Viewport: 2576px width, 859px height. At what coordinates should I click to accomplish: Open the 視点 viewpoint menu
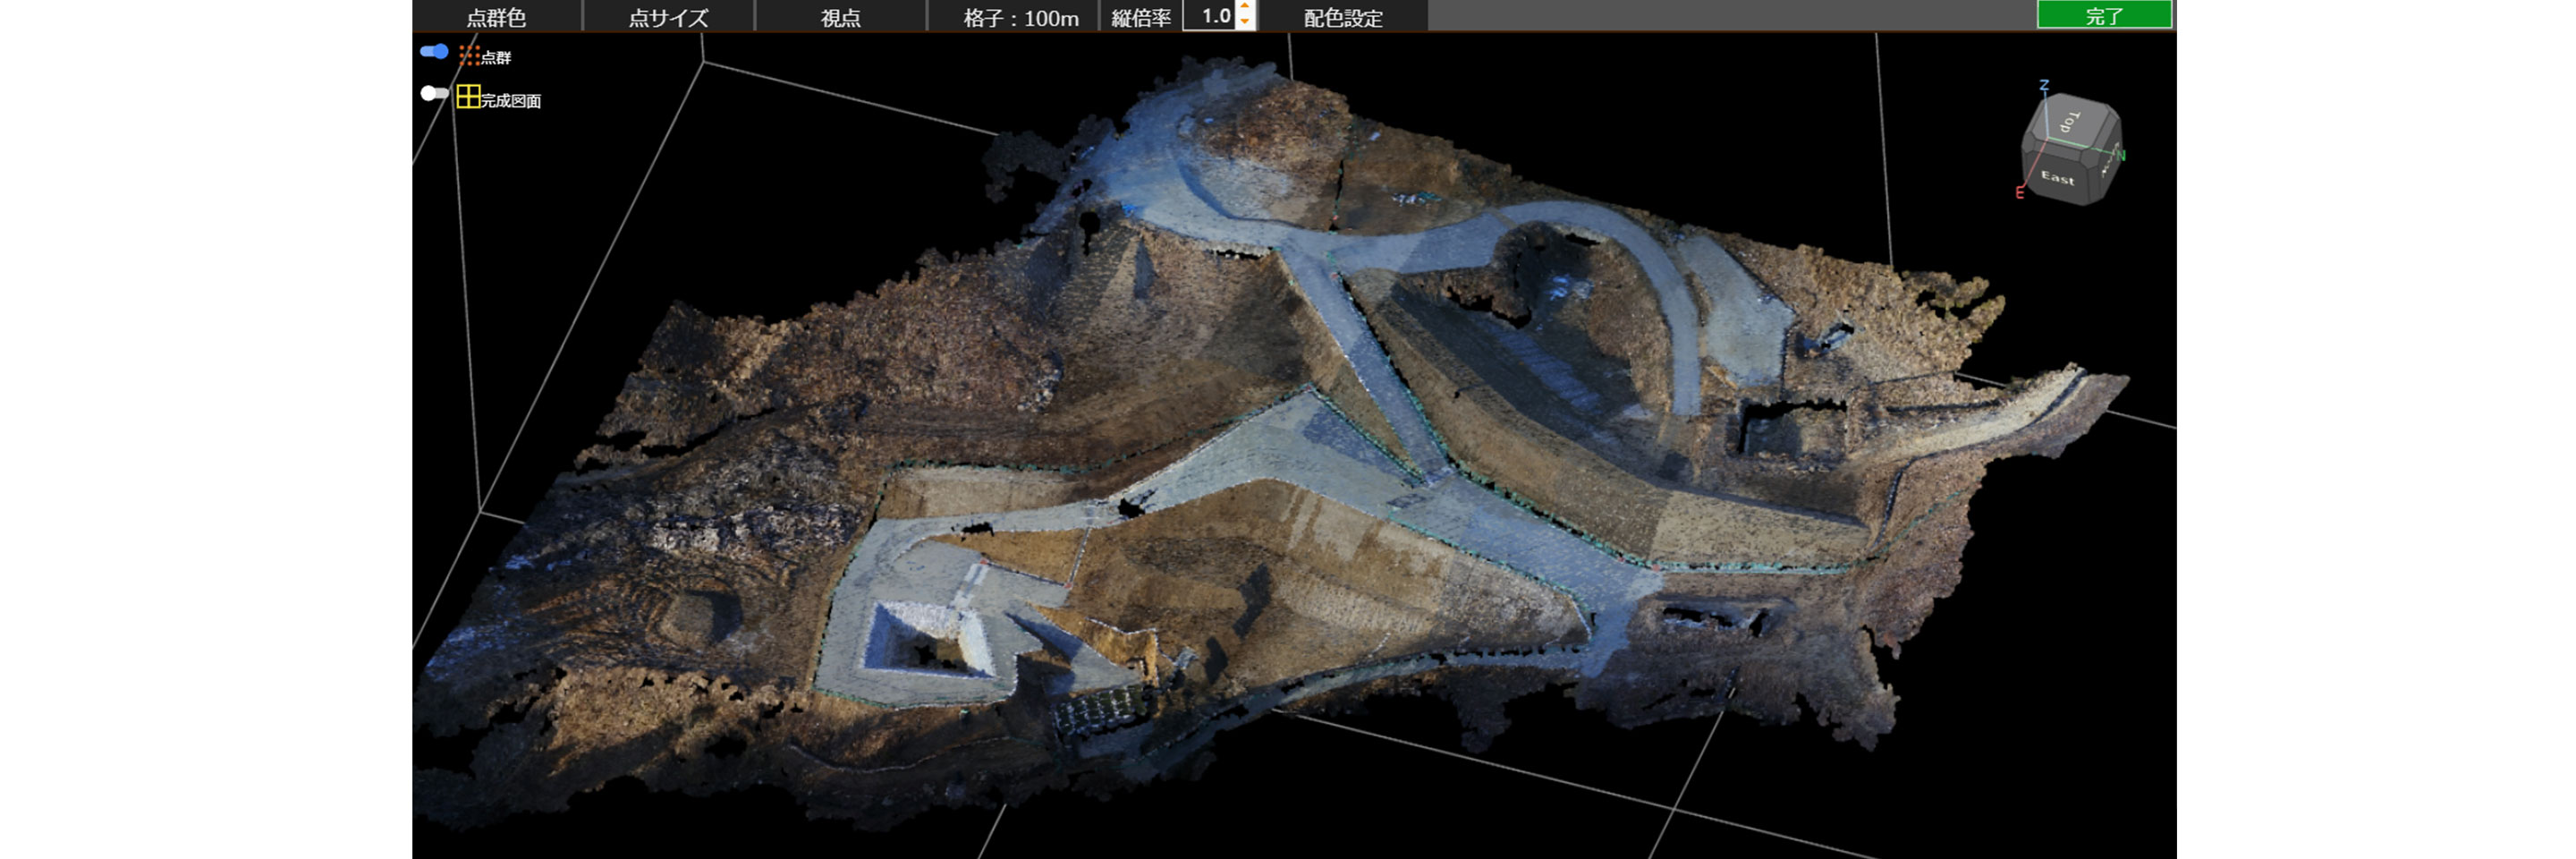coord(840,17)
